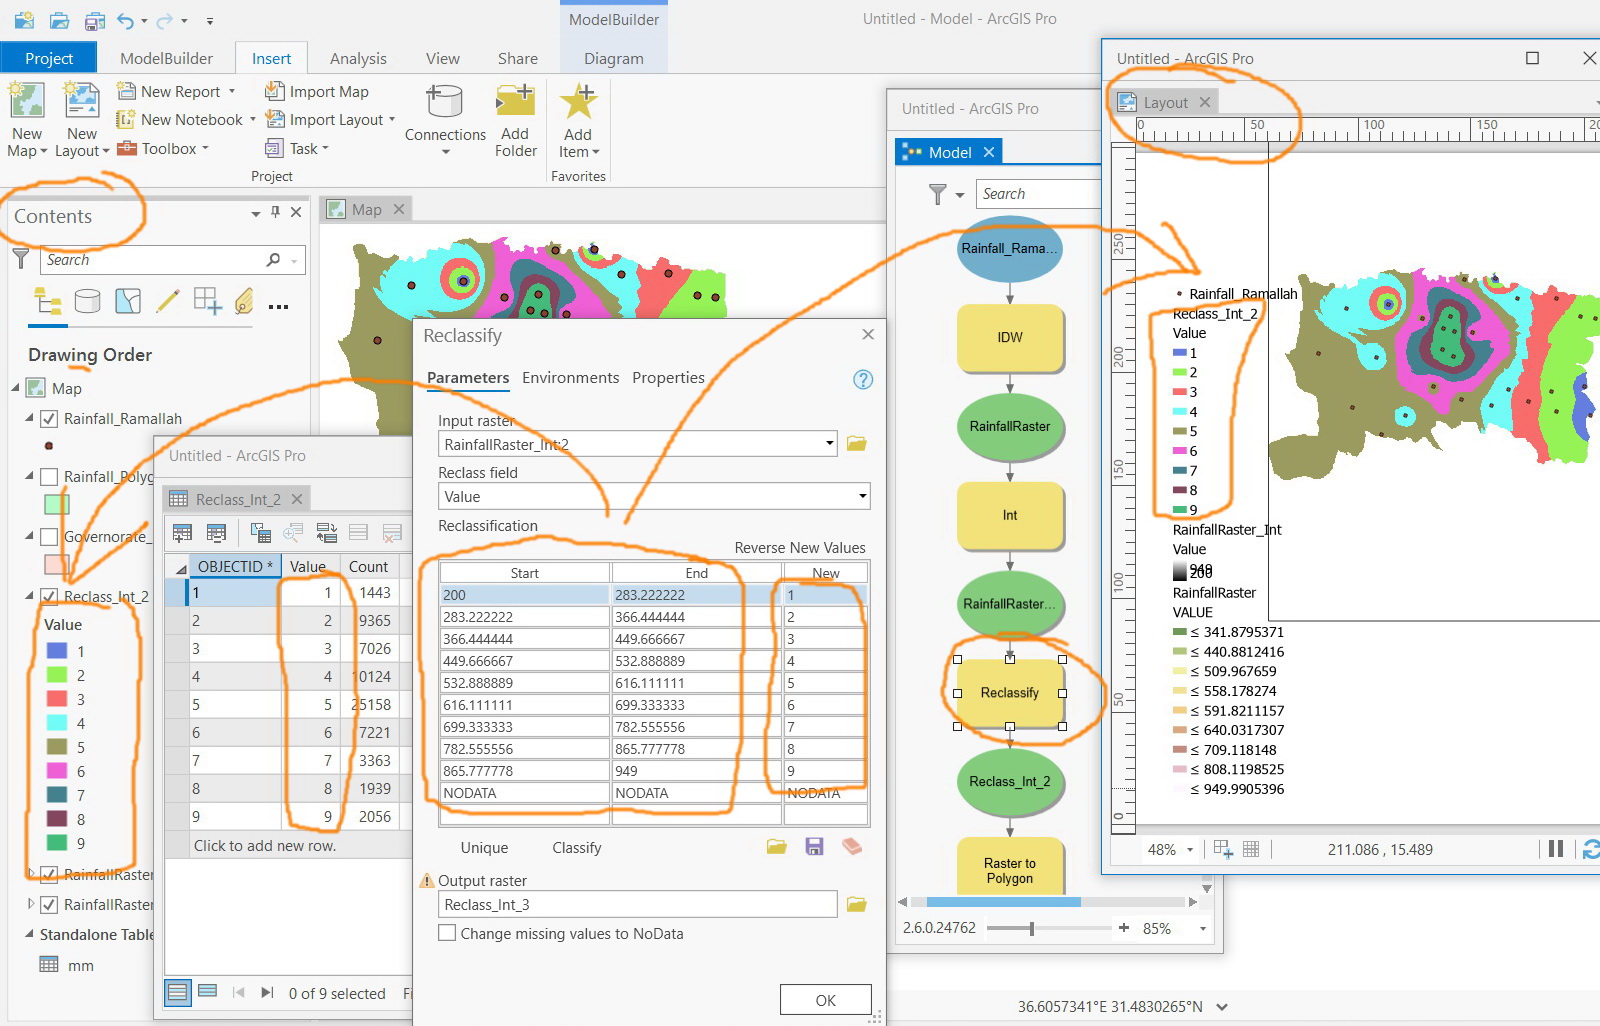Click the Import Map button

click(x=317, y=91)
